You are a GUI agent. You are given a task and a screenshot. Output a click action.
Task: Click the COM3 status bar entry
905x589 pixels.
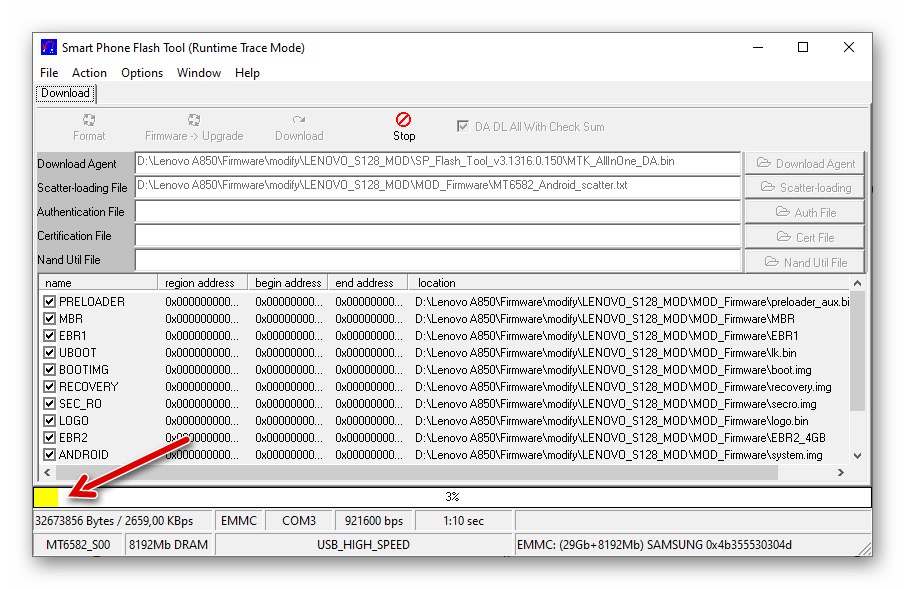299,521
